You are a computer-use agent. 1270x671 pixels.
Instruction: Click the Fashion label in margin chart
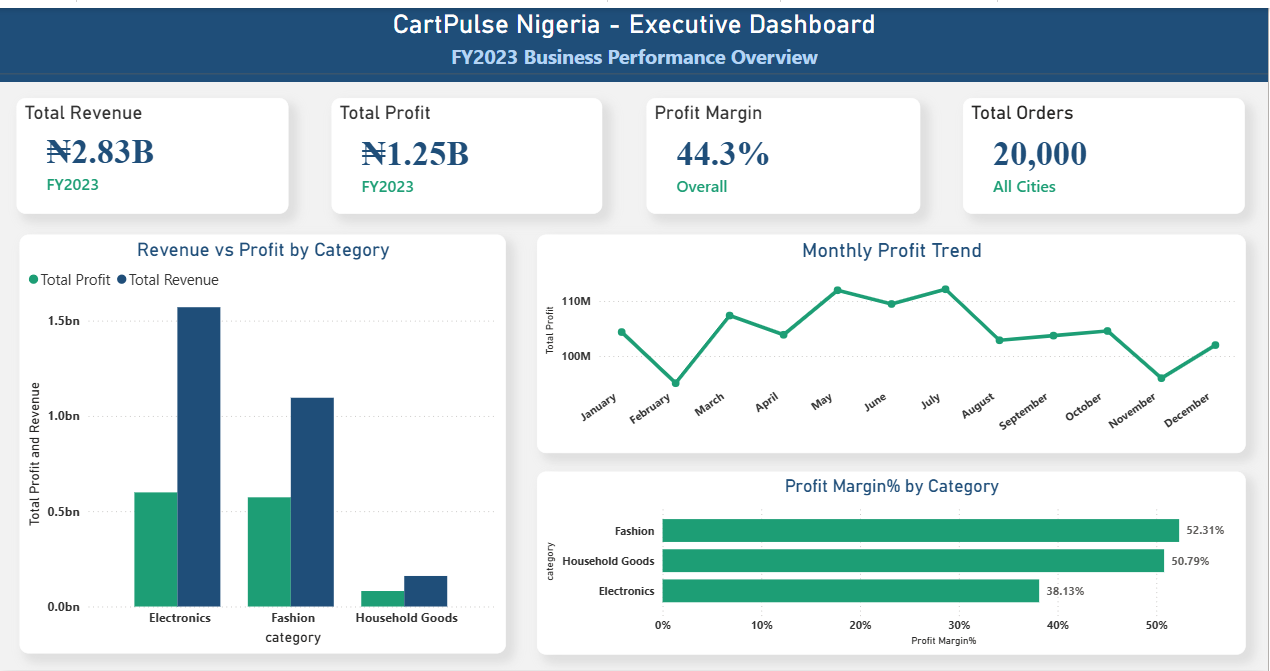point(635,531)
